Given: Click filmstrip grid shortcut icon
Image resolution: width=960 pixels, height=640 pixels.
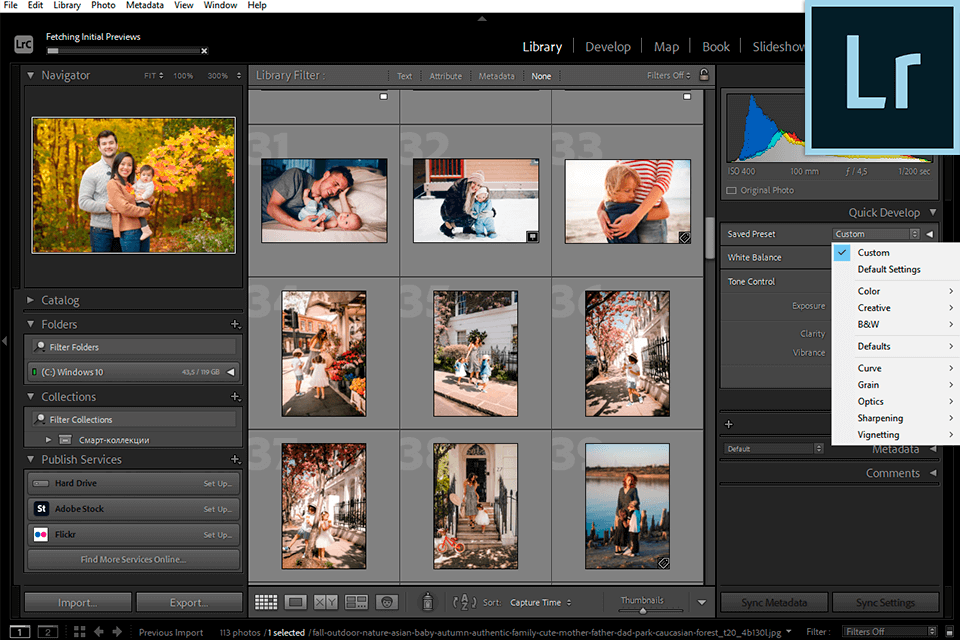Looking at the screenshot, I should (x=80, y=631).
